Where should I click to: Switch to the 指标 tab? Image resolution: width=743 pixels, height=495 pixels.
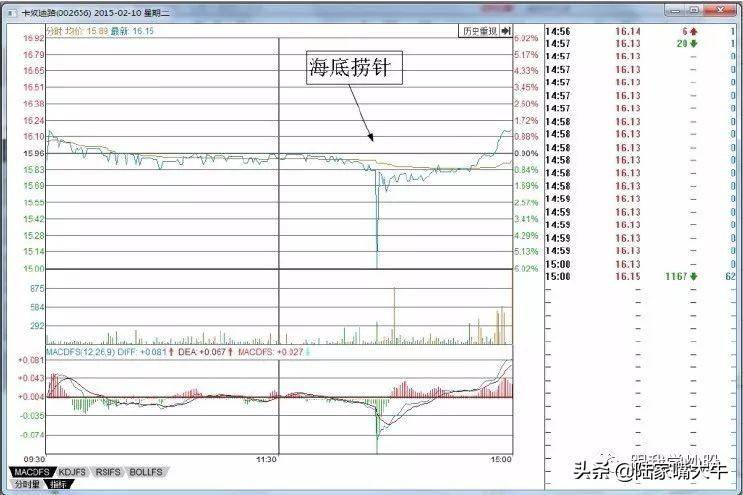(59, 484)
